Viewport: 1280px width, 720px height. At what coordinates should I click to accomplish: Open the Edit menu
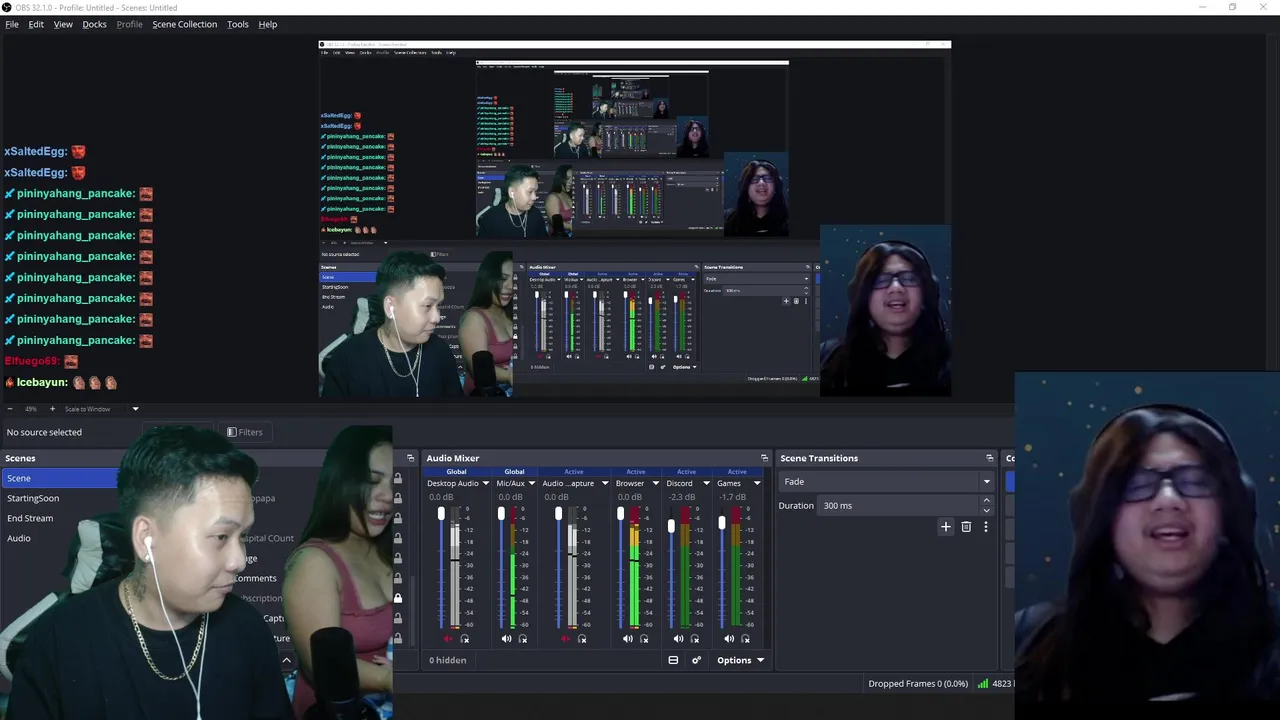click(x=36, y=24)
